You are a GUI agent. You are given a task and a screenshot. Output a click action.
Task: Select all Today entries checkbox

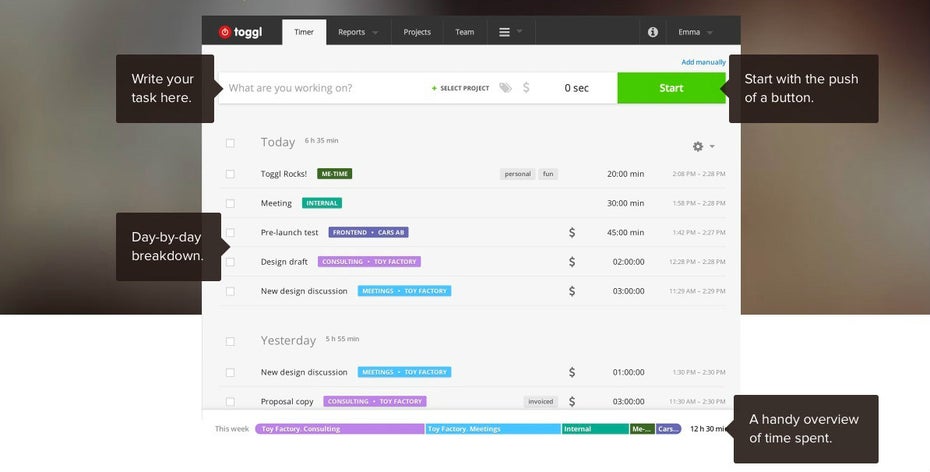pyautogui.click(x=230, y=143)
